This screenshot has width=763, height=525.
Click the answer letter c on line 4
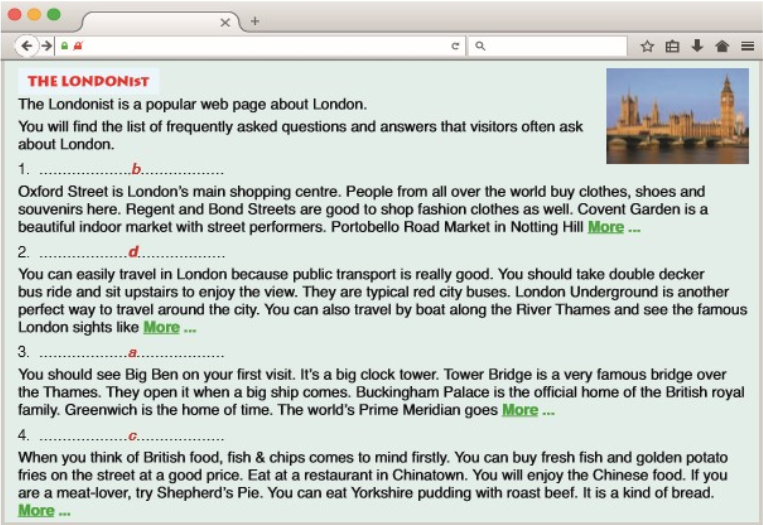click(x=132, y=435)
